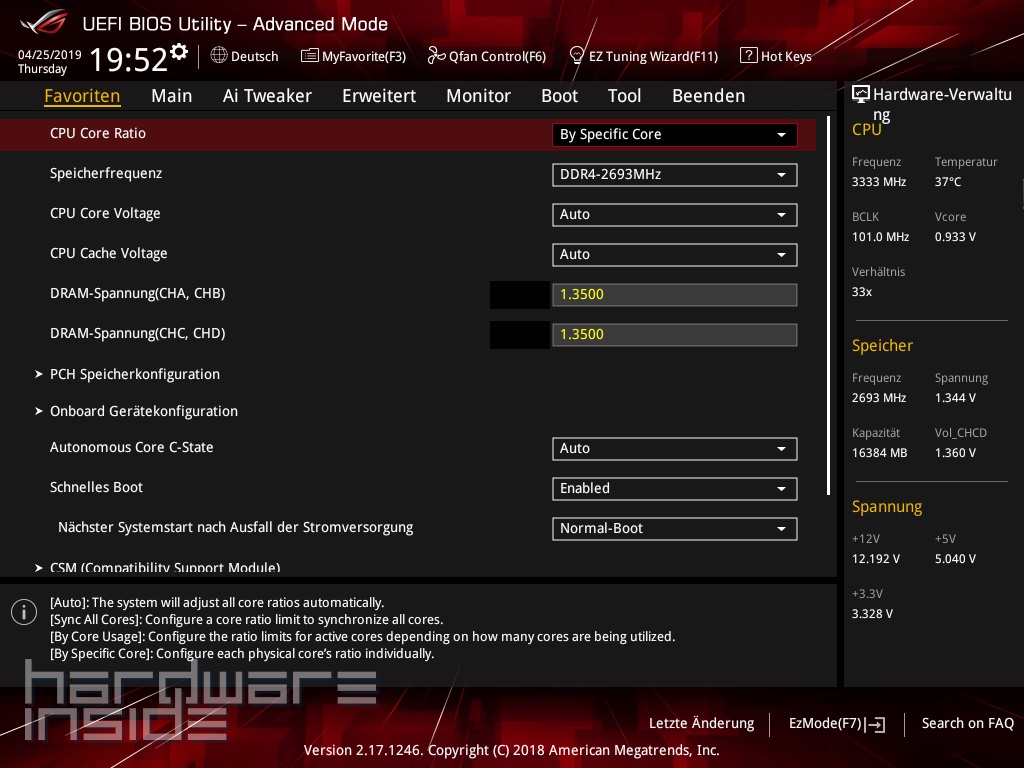Click the globe language icon for Deutsch
Image resolution: width=1024 pixels, height=768 pixels.
219,56
